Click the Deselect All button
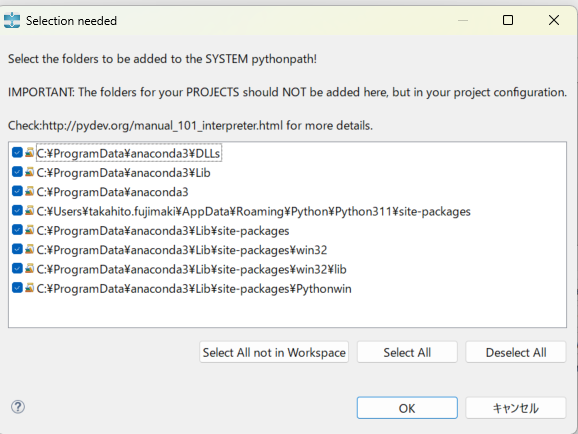The height and width of the screenshot is (434, 578). tap(516, 352)
